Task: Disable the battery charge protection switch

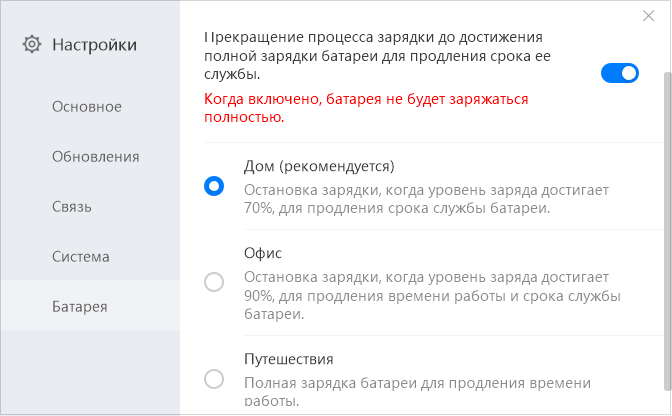Action: 620,73
